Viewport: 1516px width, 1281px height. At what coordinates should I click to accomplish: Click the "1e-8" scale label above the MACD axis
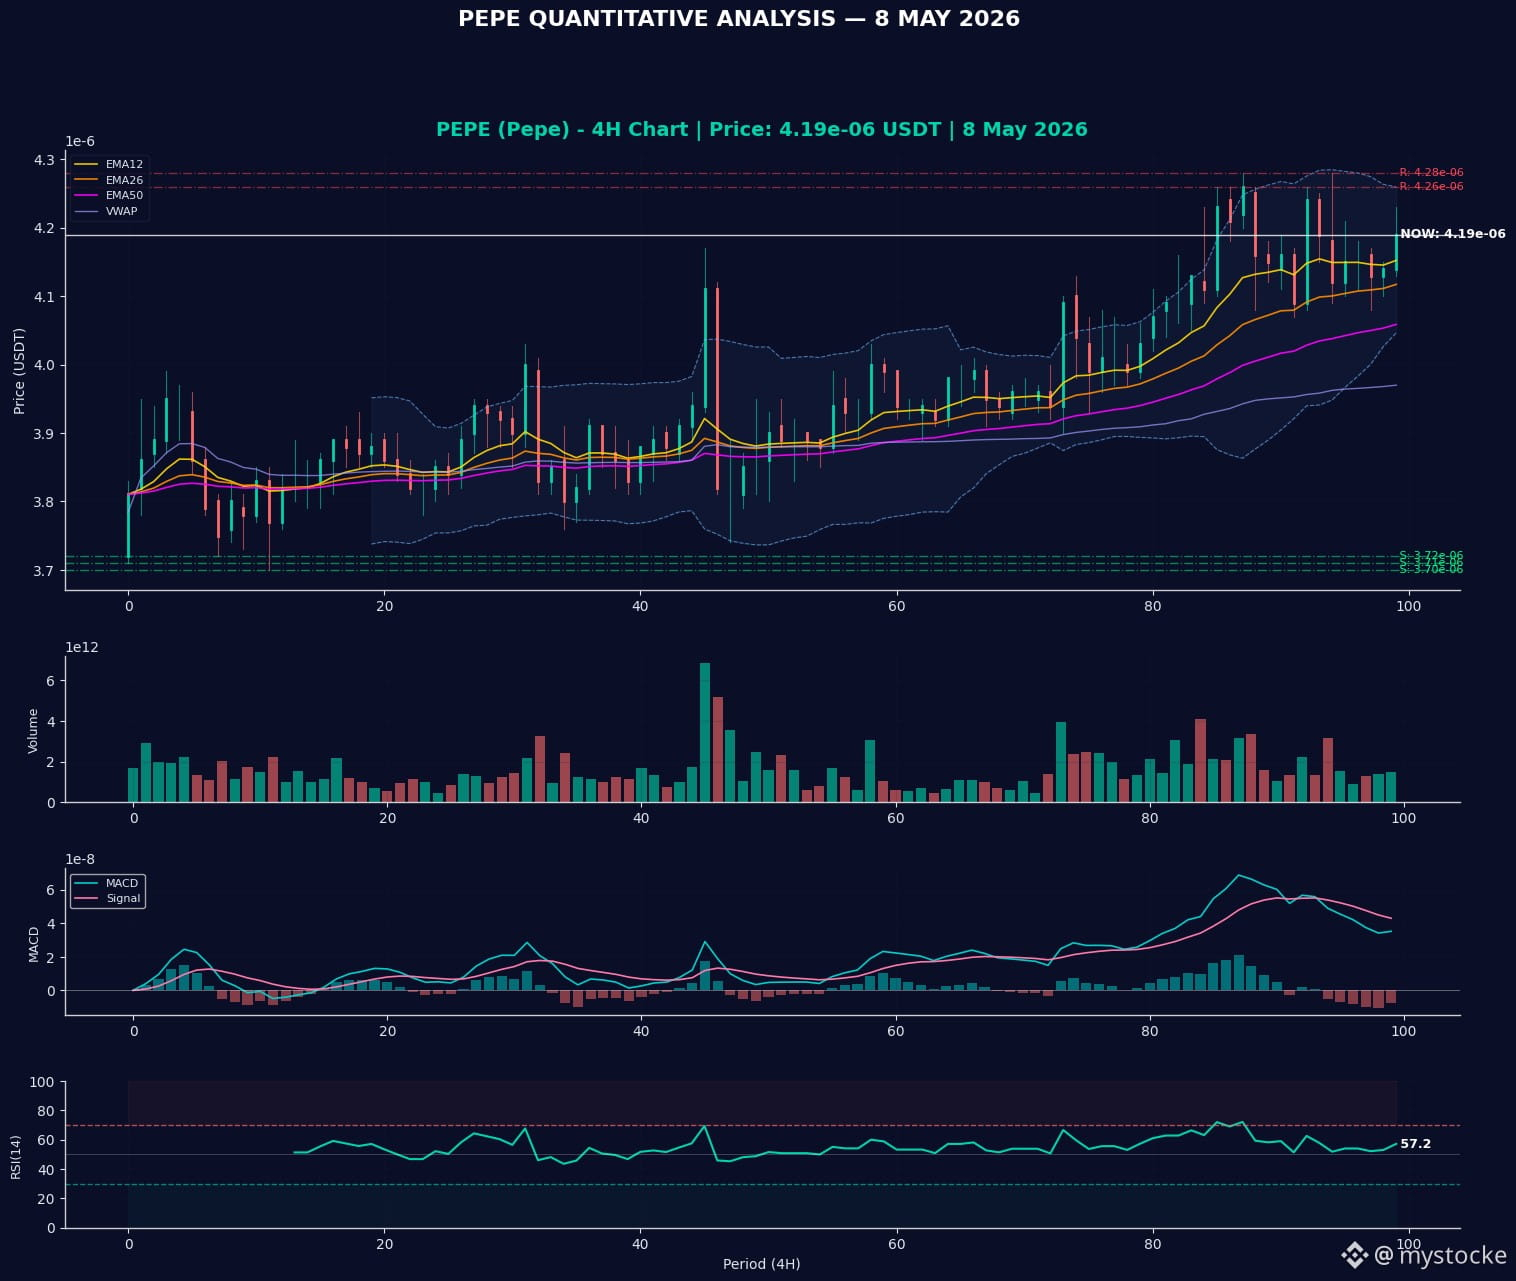tap(80, 860)
